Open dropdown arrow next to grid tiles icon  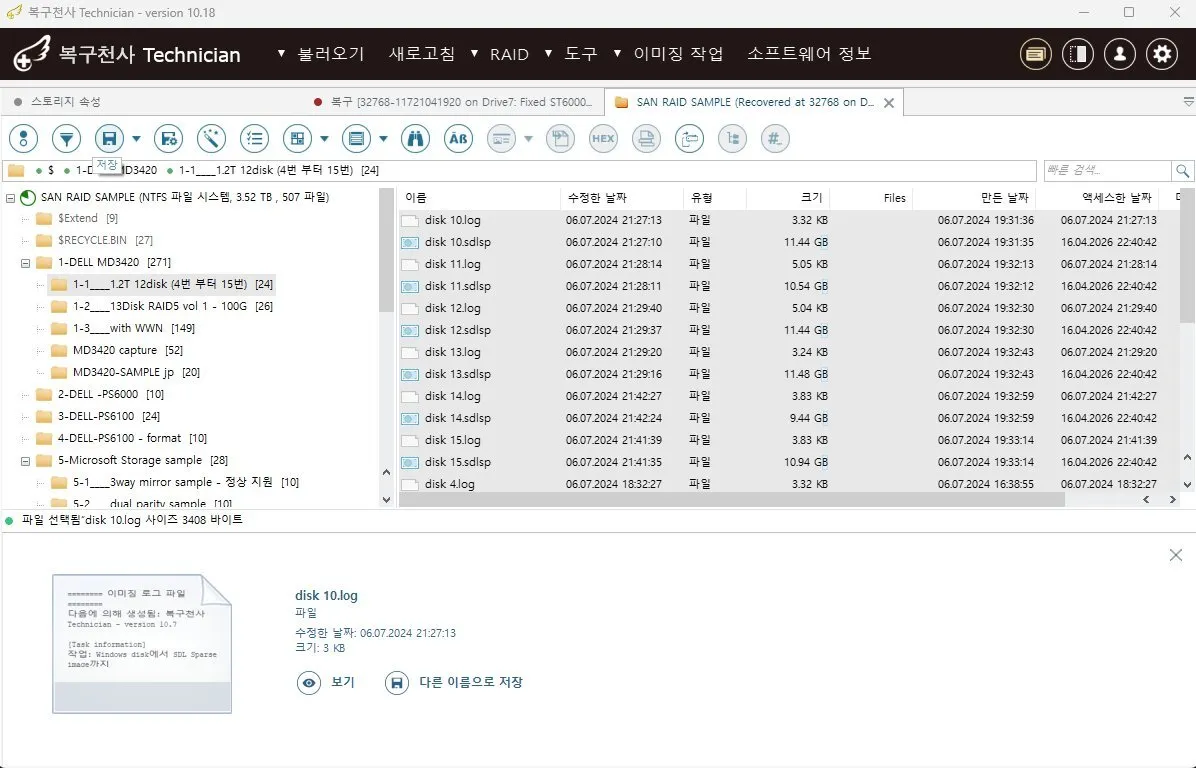point(324,139)
